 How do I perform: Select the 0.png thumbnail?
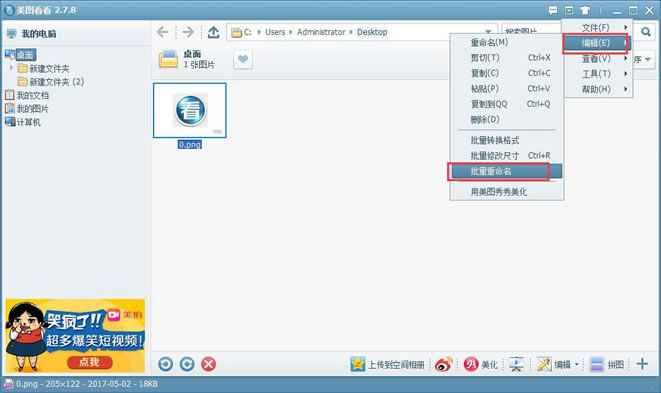[190, 110]
